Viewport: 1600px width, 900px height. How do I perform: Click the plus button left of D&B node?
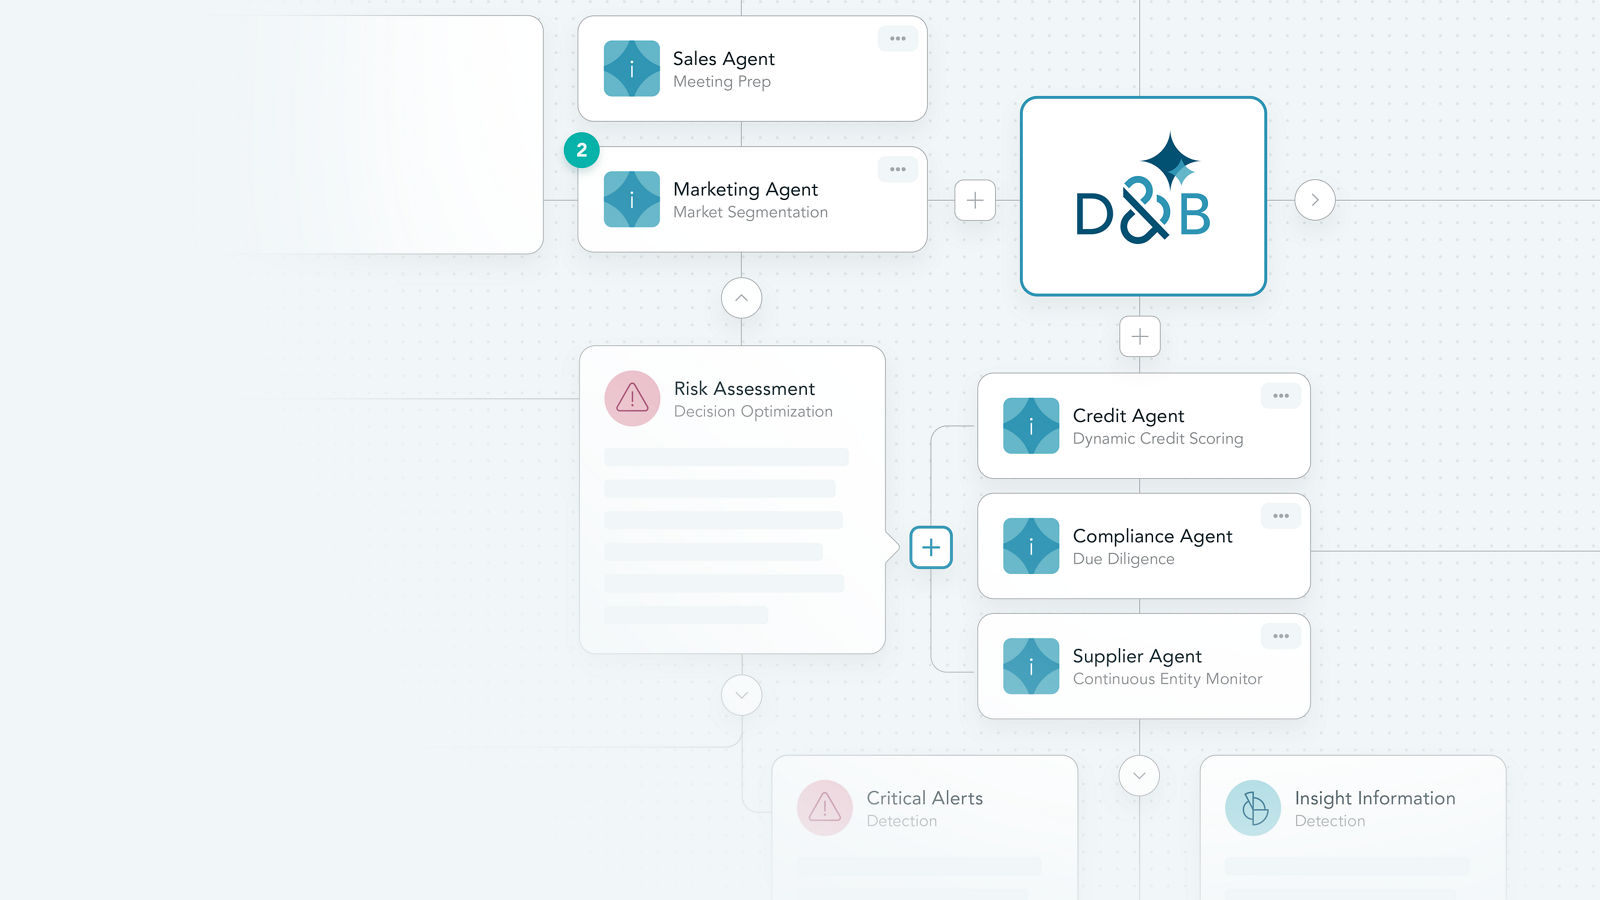point(975,200)
